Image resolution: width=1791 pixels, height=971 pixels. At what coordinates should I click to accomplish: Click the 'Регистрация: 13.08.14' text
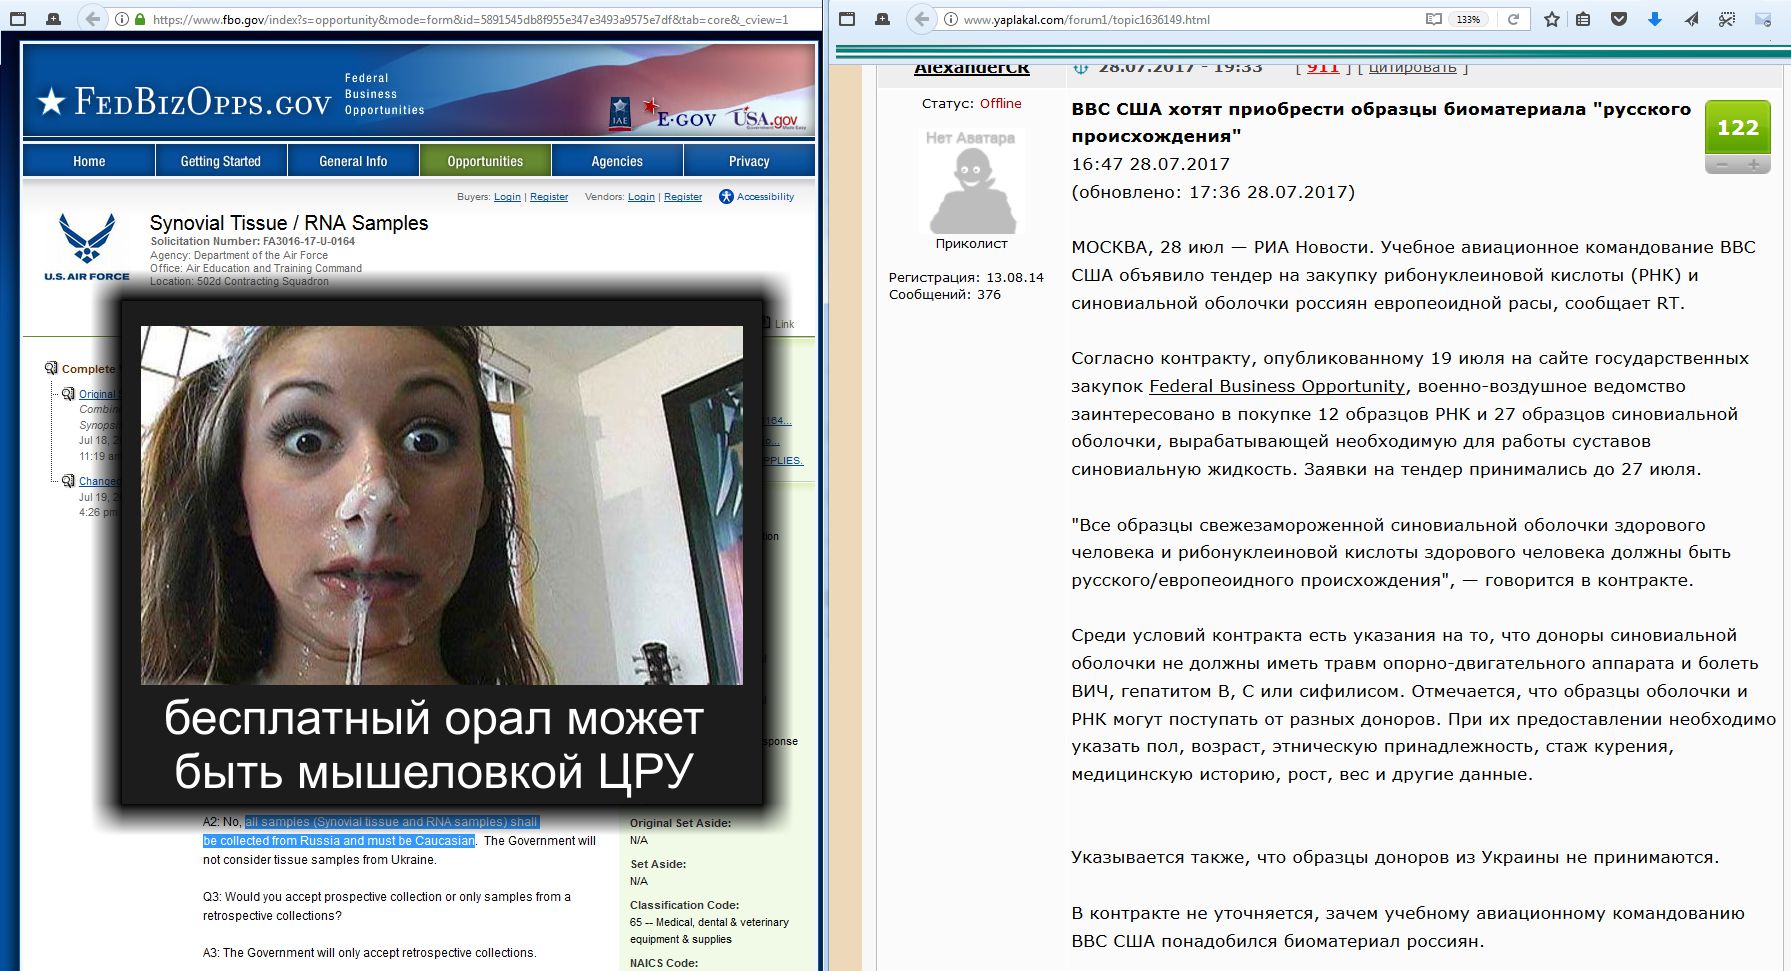(x=966, y=277)
